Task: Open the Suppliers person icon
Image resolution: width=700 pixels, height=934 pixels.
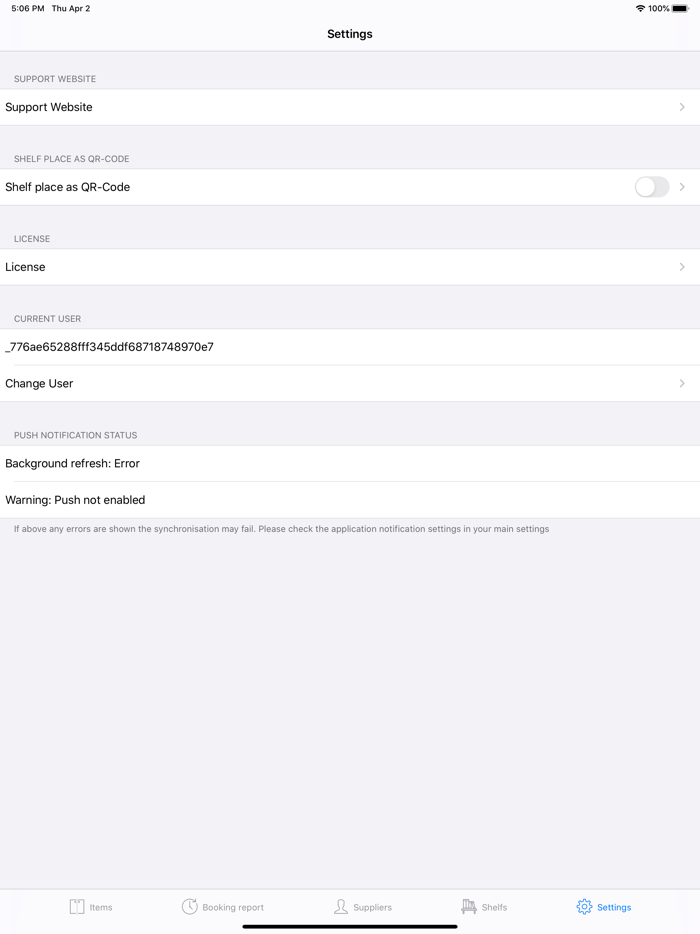Action: click(341, 907)
